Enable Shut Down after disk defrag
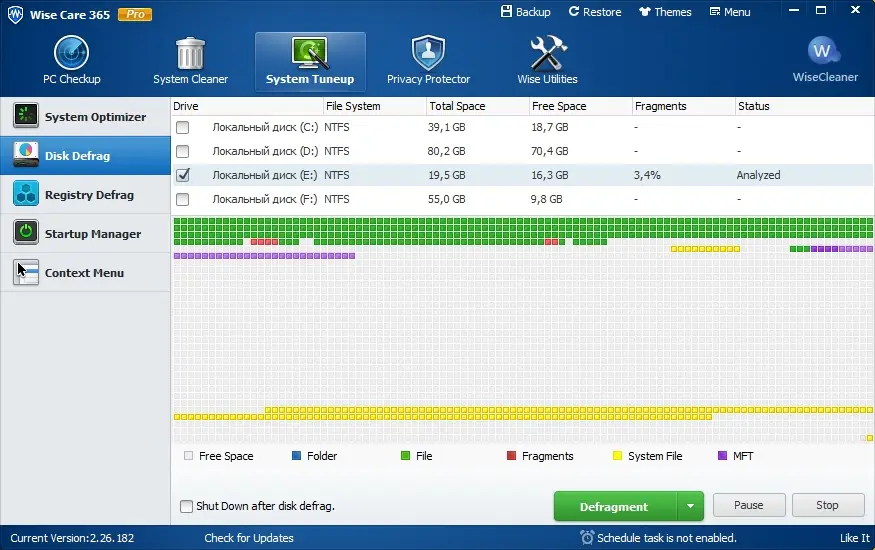This screenshot has height=550, width=875. coord(186,506)
